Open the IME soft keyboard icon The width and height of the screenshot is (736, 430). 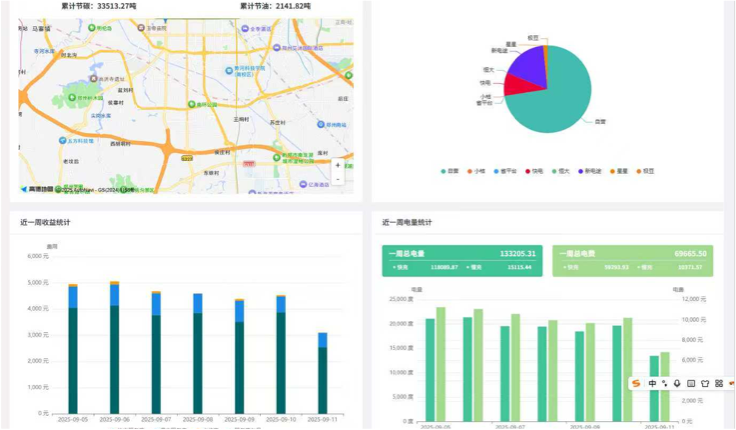(x=691, y=383)
